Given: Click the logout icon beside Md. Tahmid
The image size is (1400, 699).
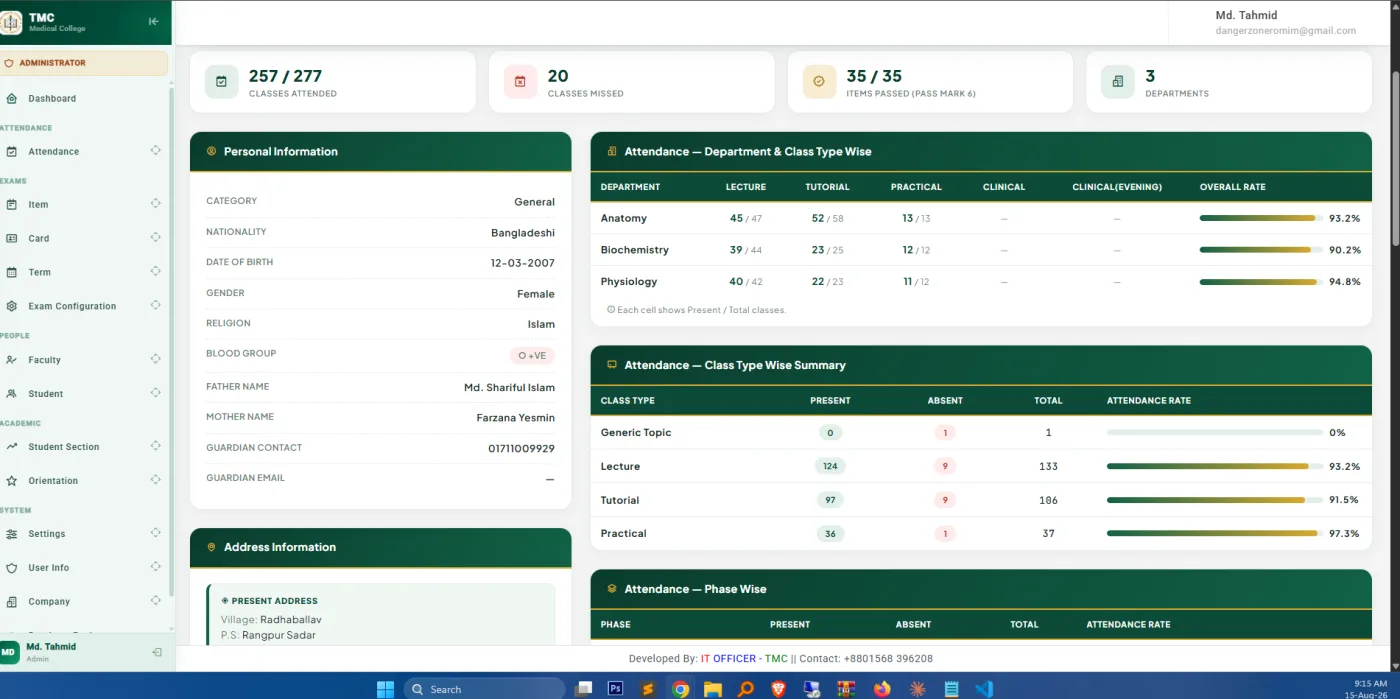Looking at the screenshot, I should point(156,652).
